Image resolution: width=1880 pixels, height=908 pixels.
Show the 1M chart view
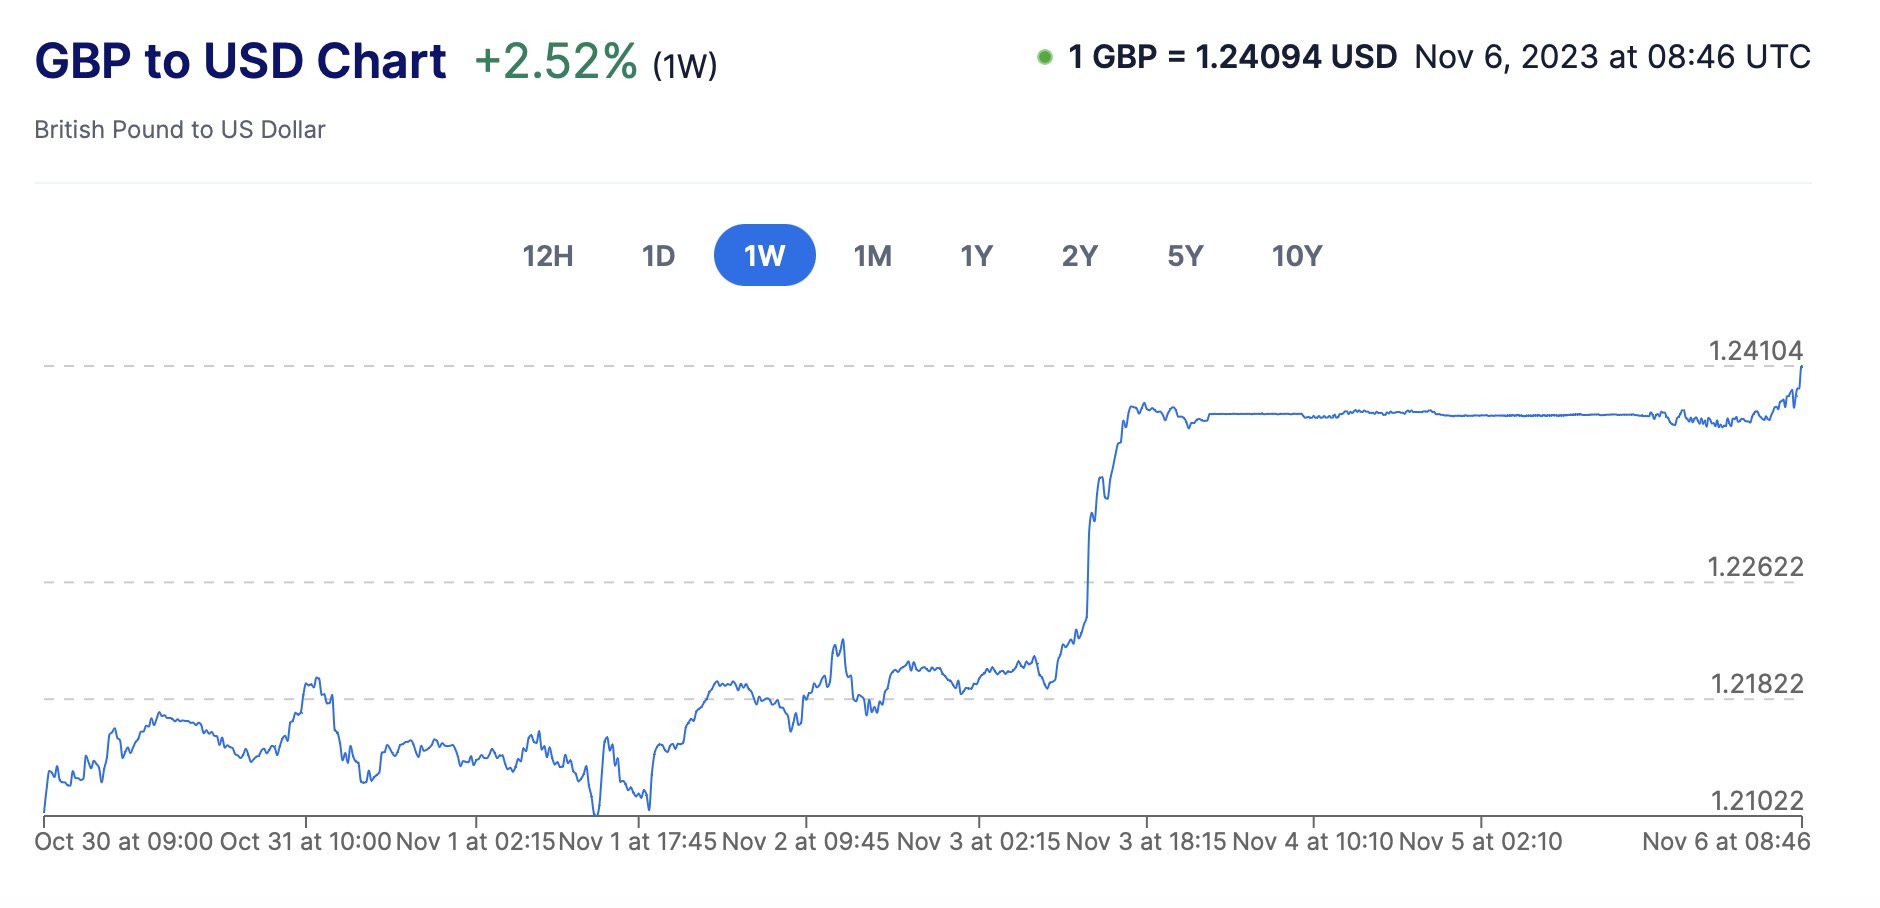[872, 256]
